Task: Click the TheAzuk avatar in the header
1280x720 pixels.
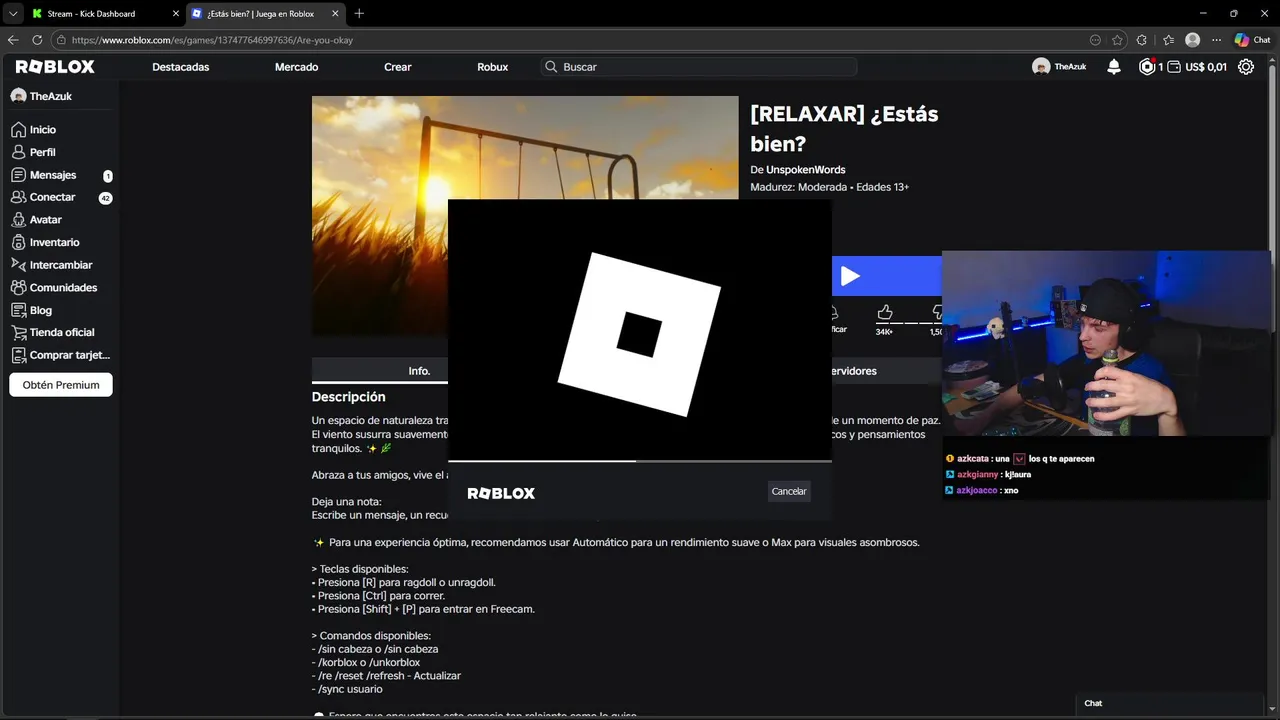Action: click(1041, 67)
